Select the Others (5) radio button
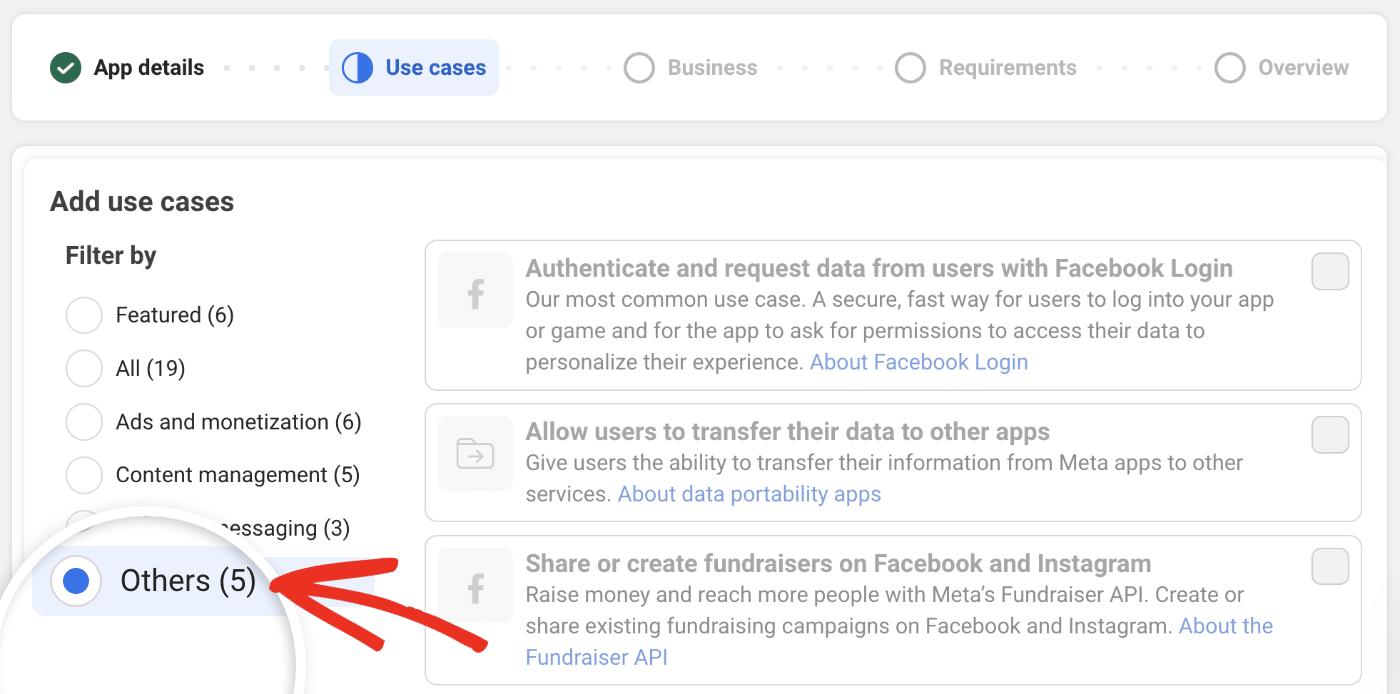The width and height of the screenshot is (1400, 694). coord(76,581)
